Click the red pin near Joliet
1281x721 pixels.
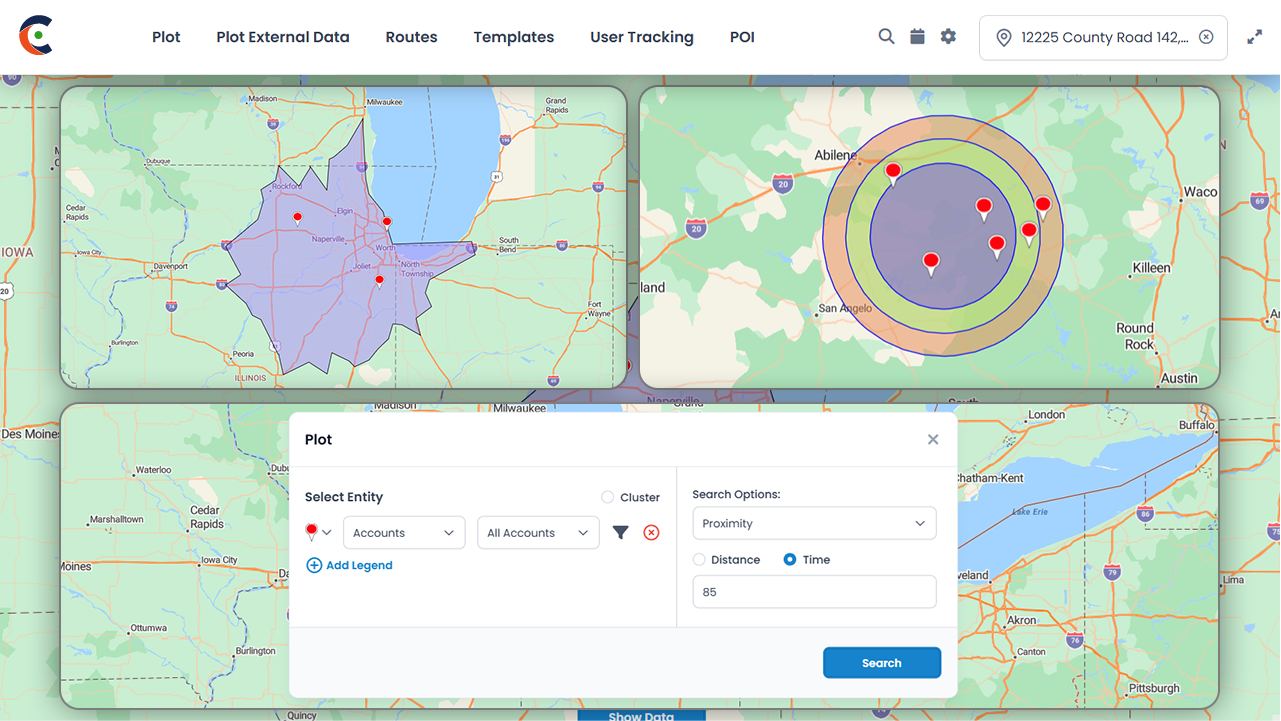[379, 282]
